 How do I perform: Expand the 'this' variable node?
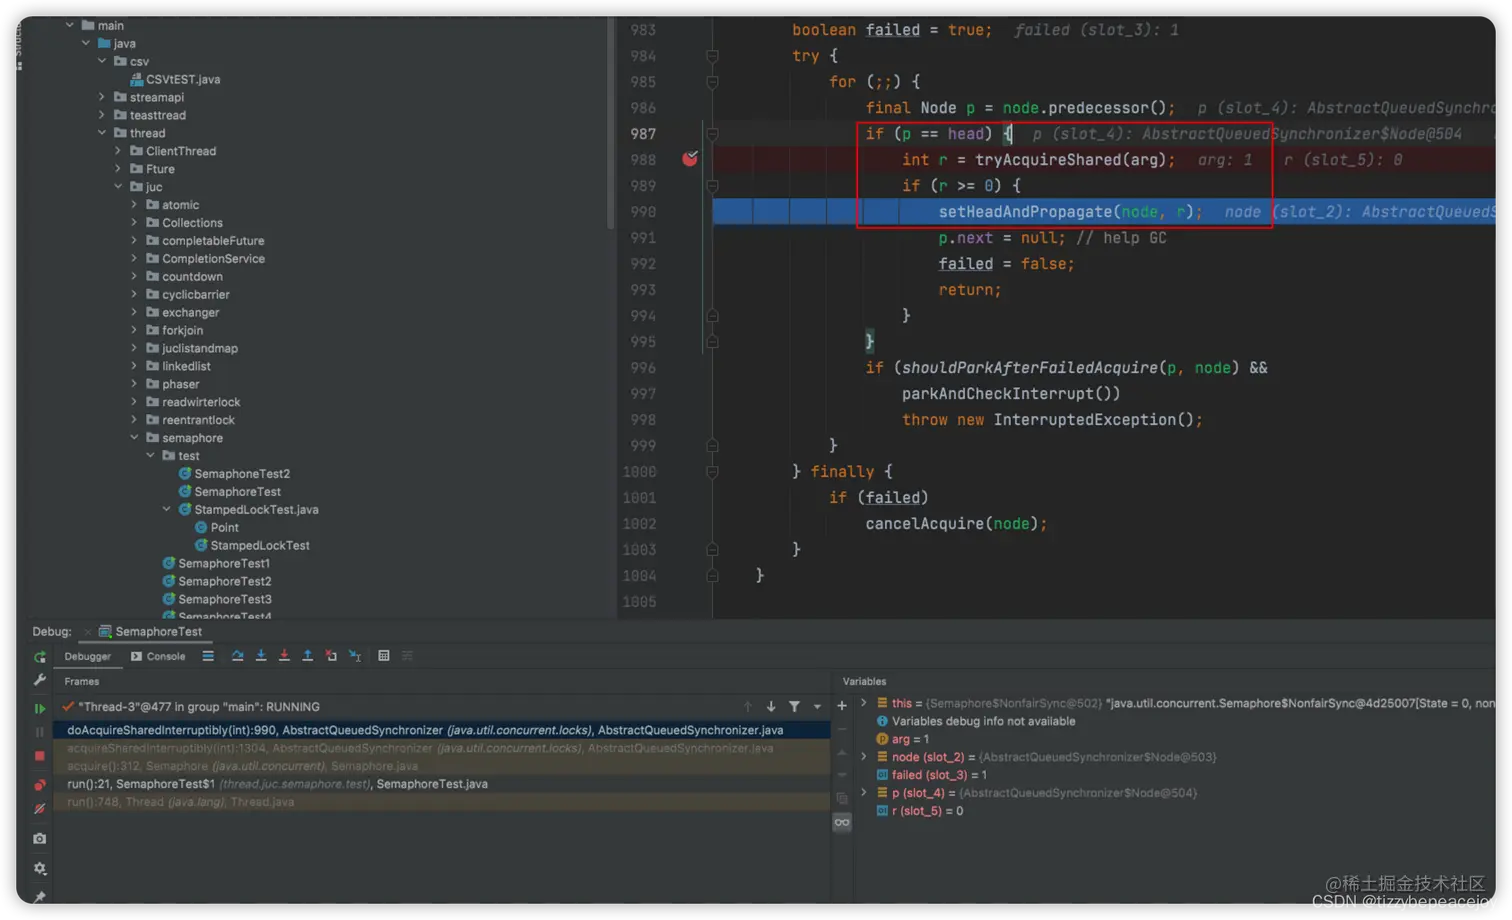[864, 703]
